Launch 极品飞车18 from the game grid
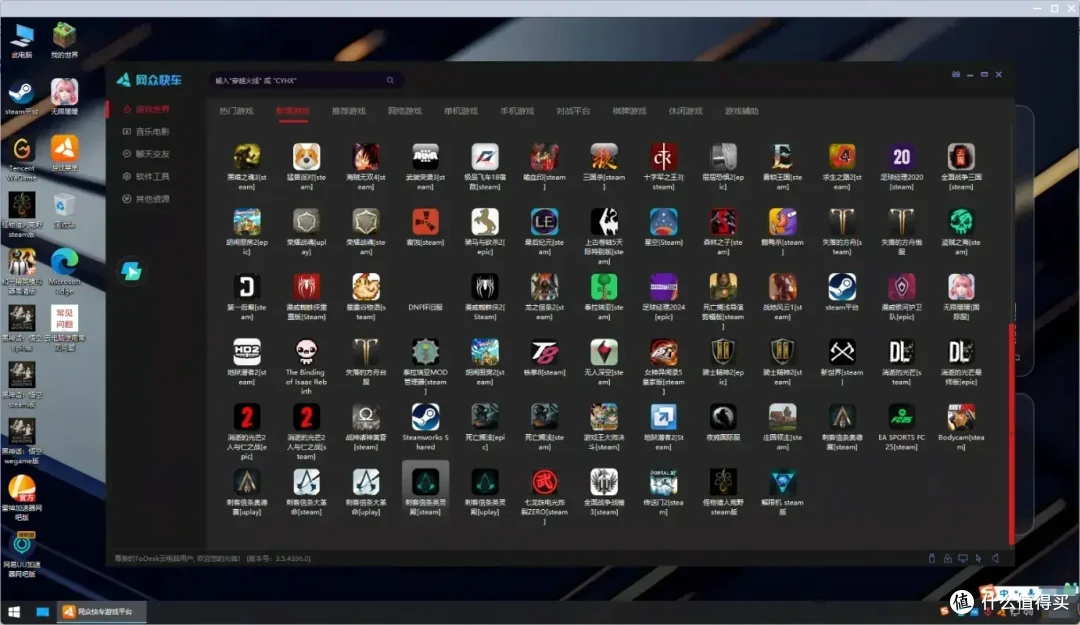The image size is (1080, 625). point(485,157)
